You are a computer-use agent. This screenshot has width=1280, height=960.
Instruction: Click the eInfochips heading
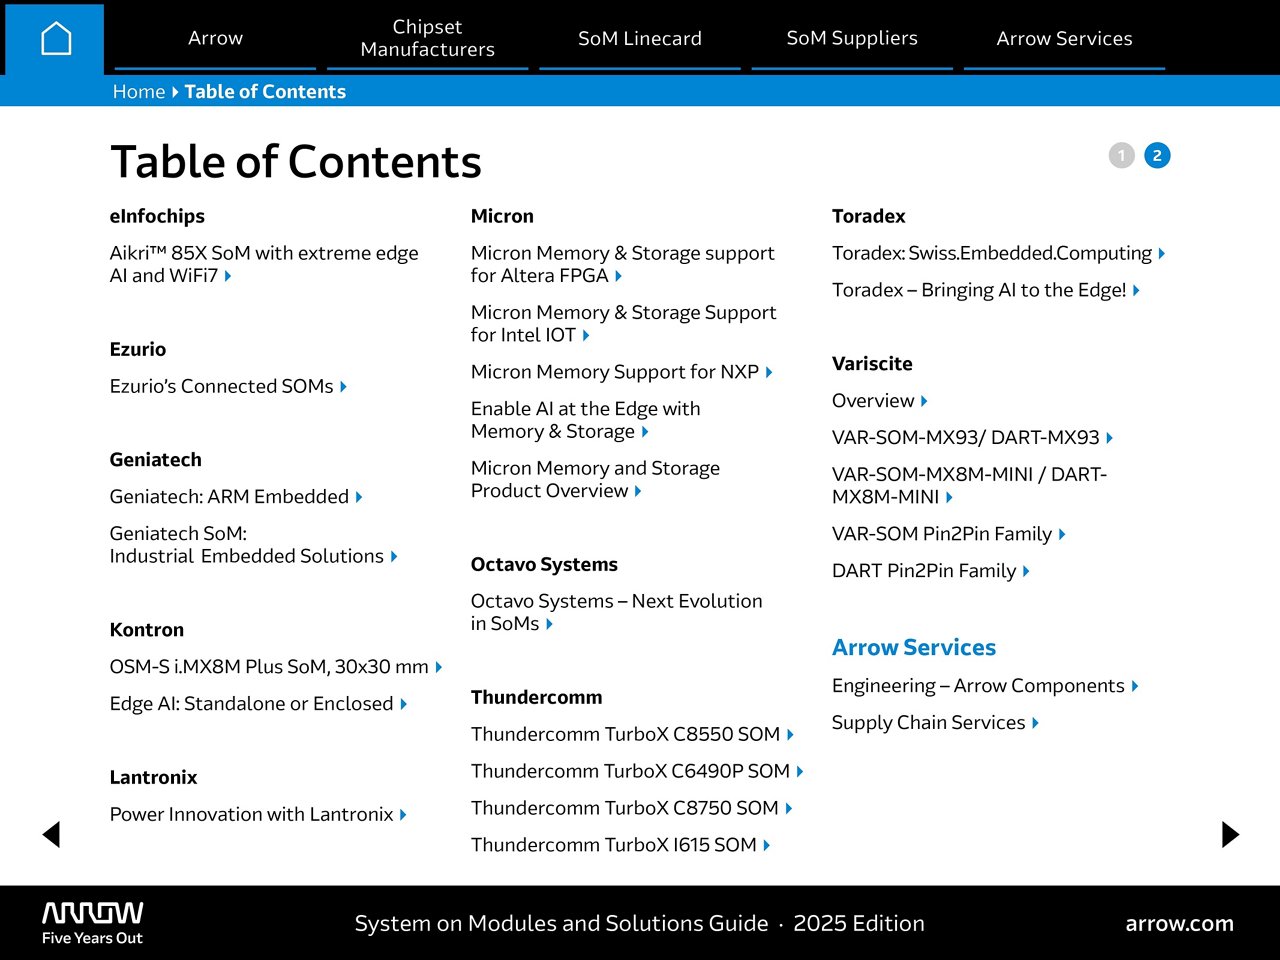(x=157, y=216)
